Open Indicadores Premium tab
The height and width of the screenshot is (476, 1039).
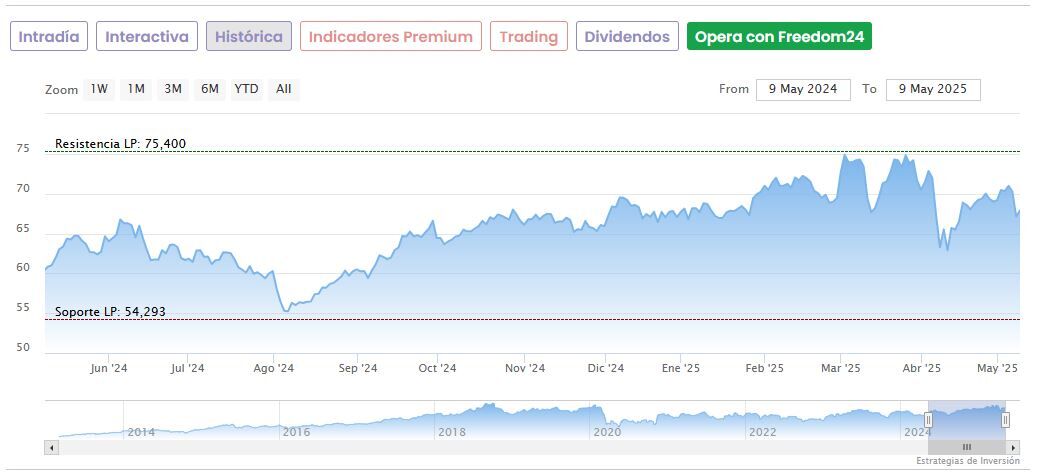point(390,37)
